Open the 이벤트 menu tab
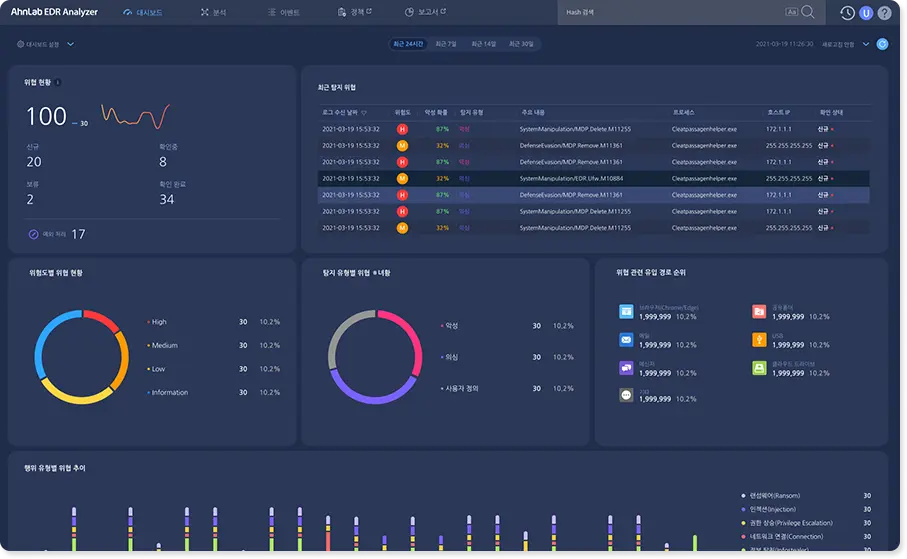The height and width of the screenshot is (559, 907). tap(284, 13)
